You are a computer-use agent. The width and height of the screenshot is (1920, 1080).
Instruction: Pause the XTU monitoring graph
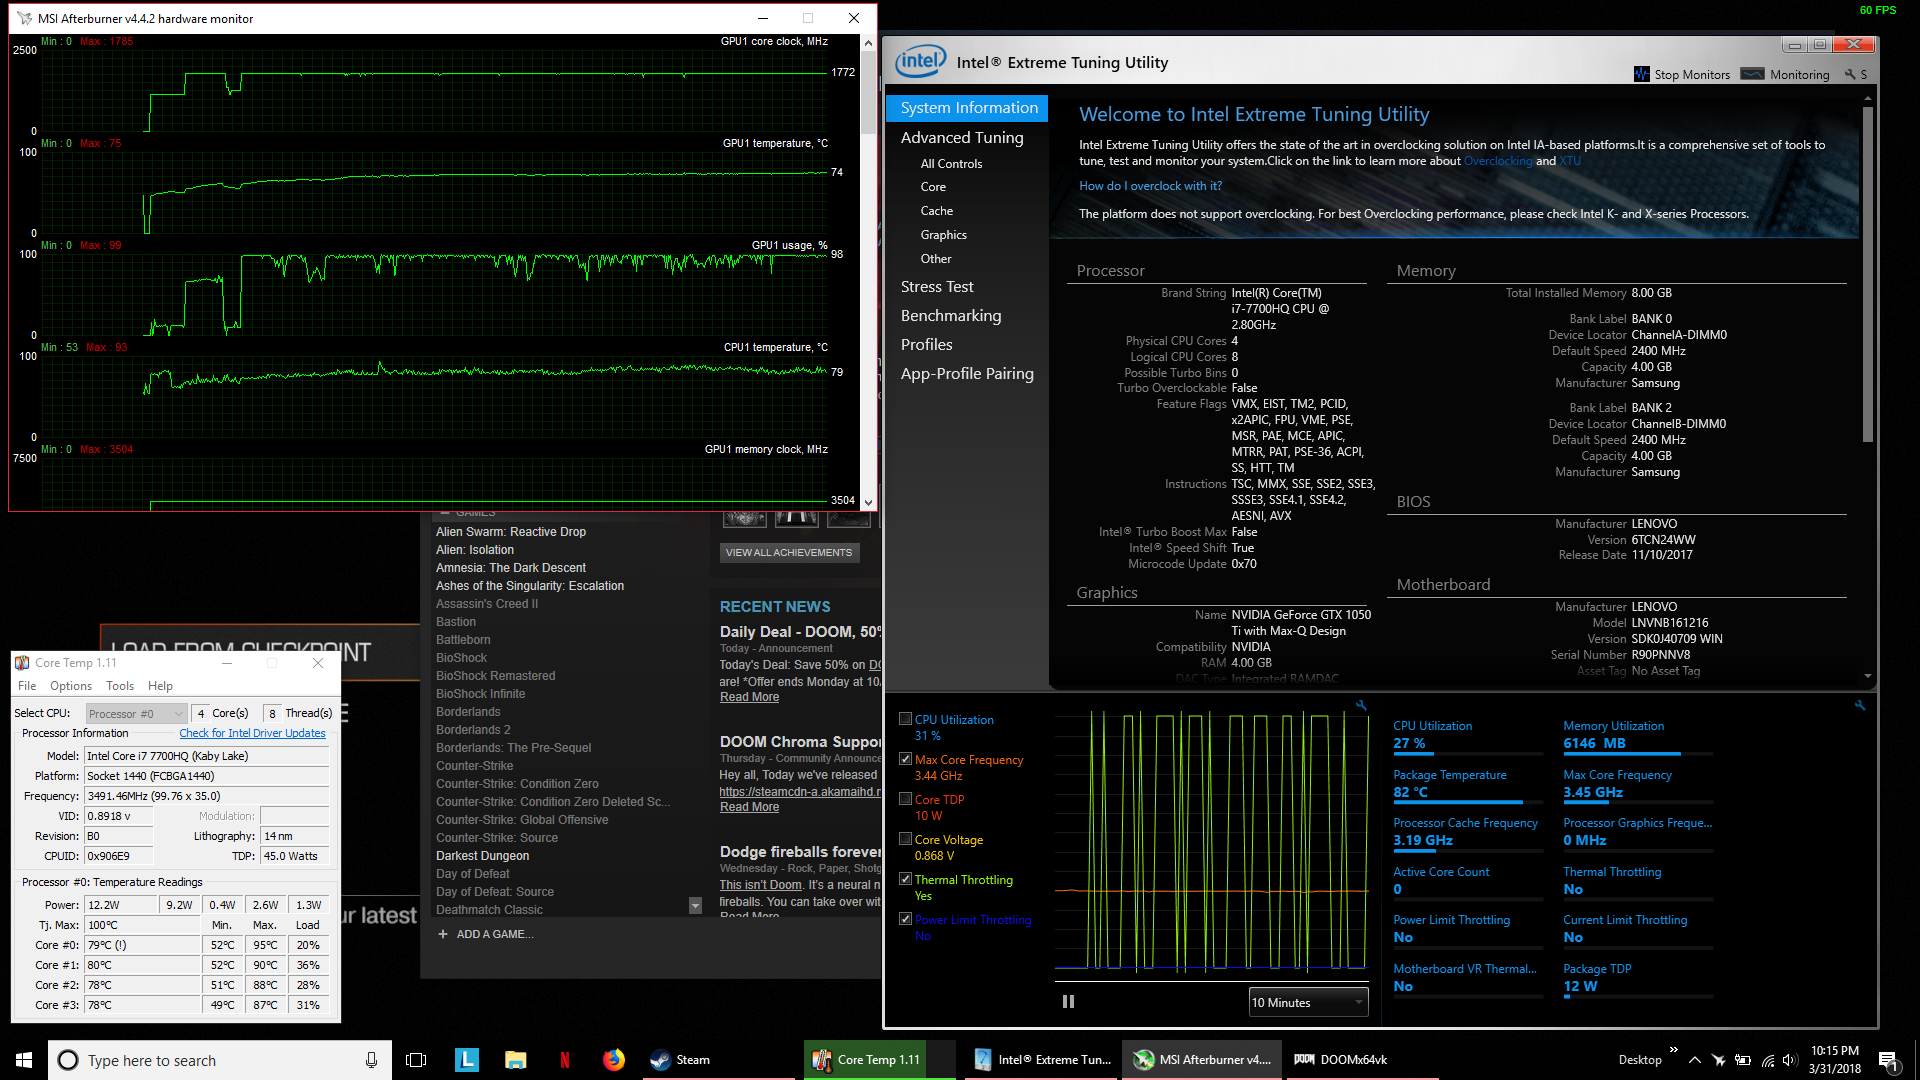[1068, 1002]
